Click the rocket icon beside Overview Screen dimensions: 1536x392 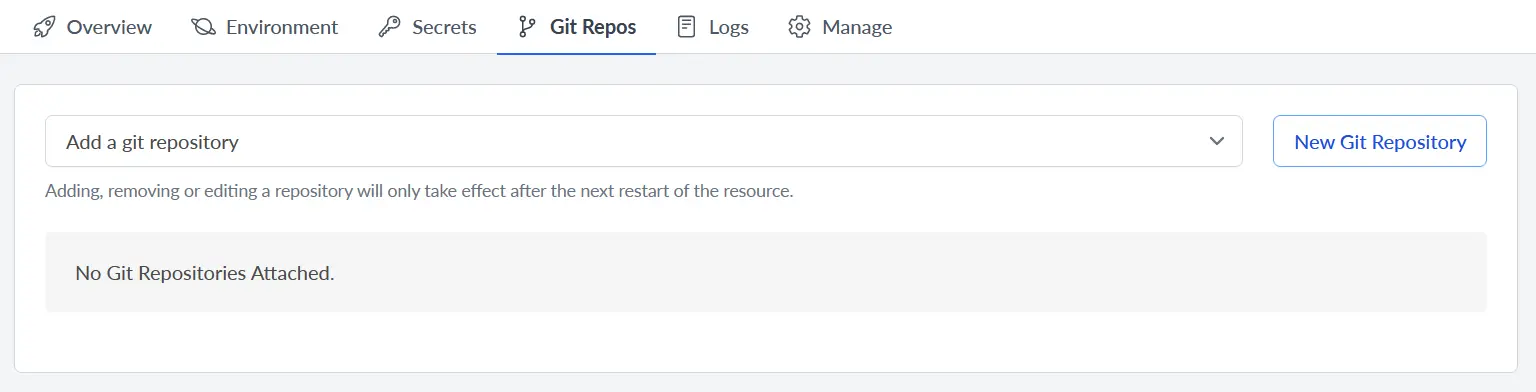44,27
